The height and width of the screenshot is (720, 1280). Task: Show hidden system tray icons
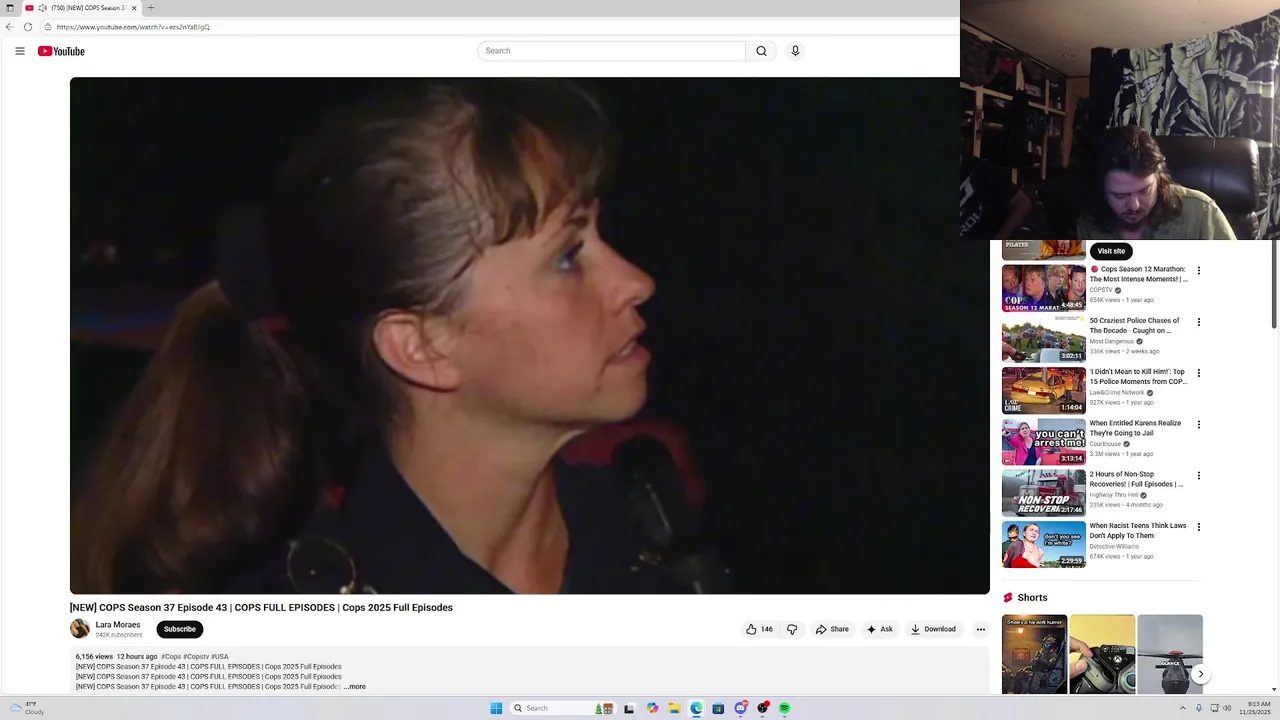click(1182, 708)
